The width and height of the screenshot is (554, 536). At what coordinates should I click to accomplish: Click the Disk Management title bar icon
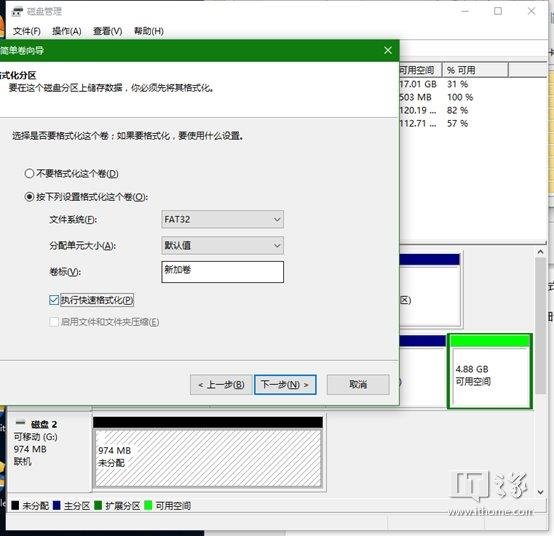pos(17,11)
